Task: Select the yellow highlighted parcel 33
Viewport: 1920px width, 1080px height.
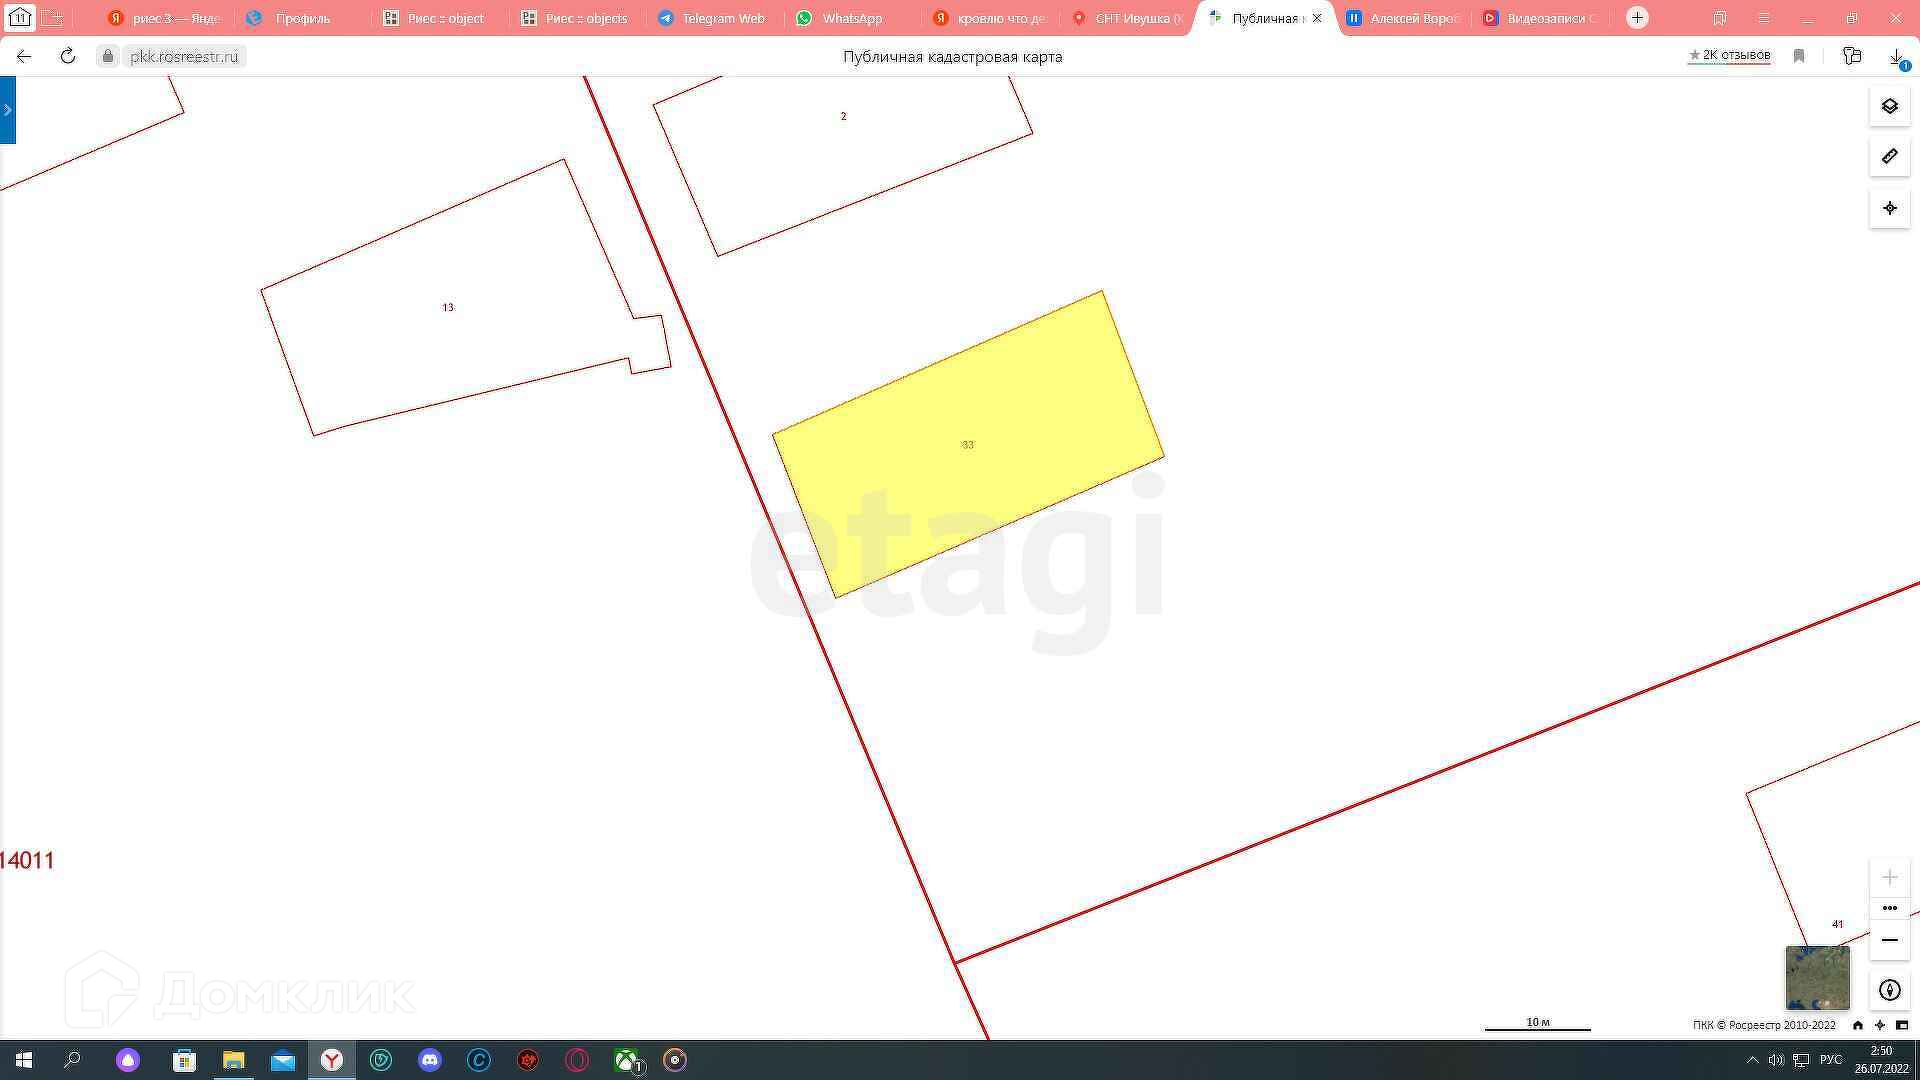Action: click(x=968, y=445)
